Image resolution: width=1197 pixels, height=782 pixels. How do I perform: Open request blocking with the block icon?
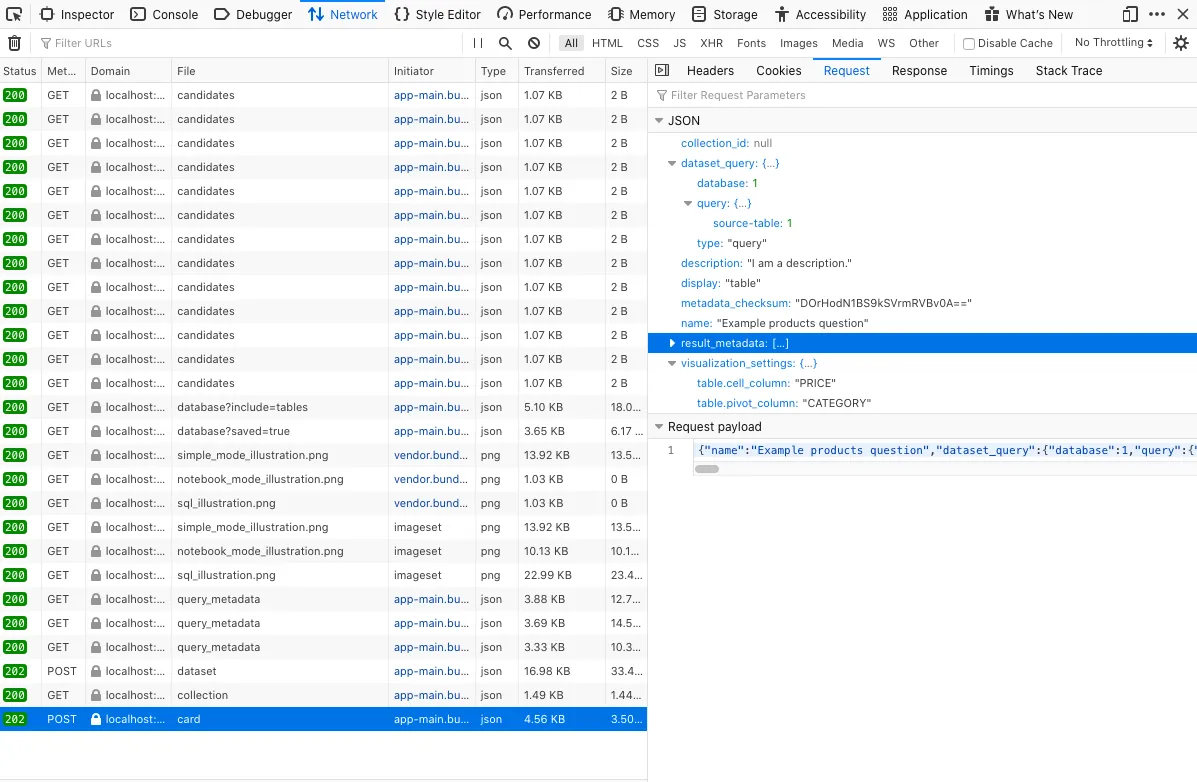pyautogui.click(x=533, y=42)
